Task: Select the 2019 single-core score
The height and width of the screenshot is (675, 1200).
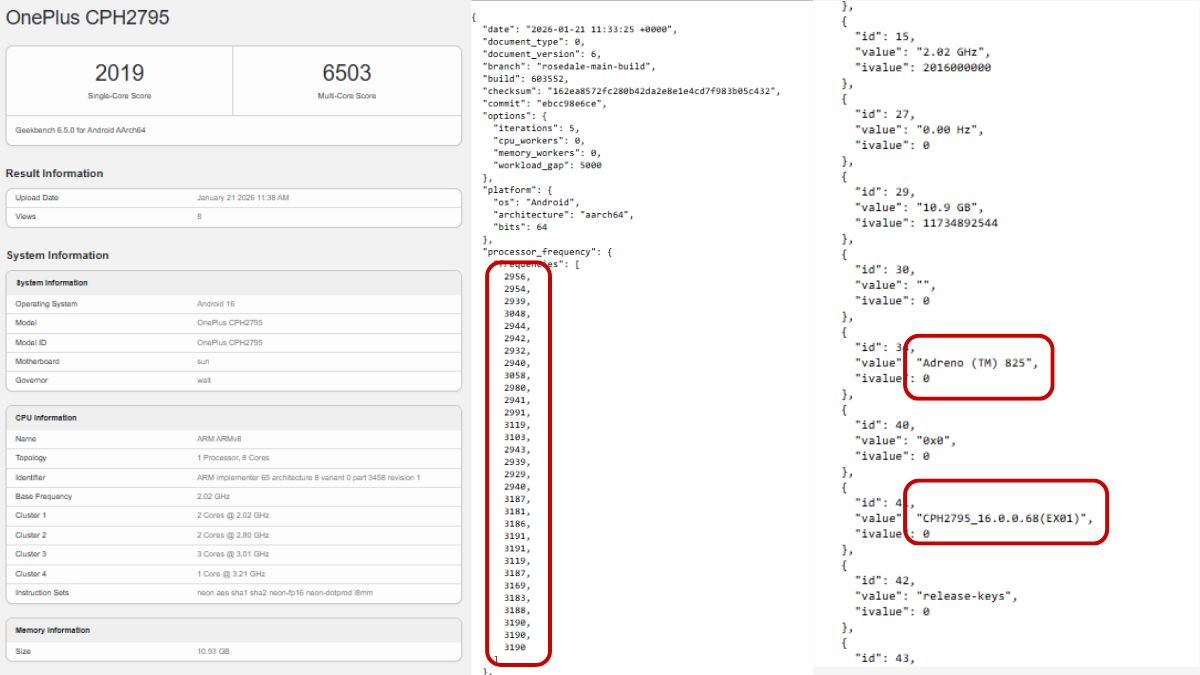Action: tap(119, 73)
